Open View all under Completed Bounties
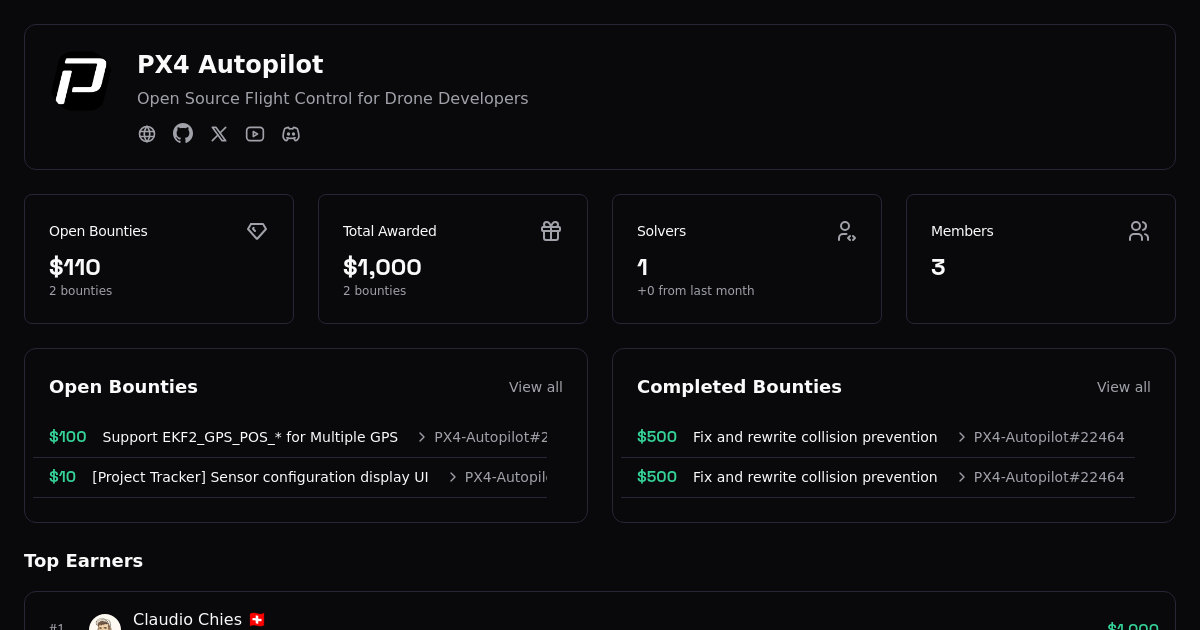The height and width of the screenshot is (630, 1200). pos(1124,387)
